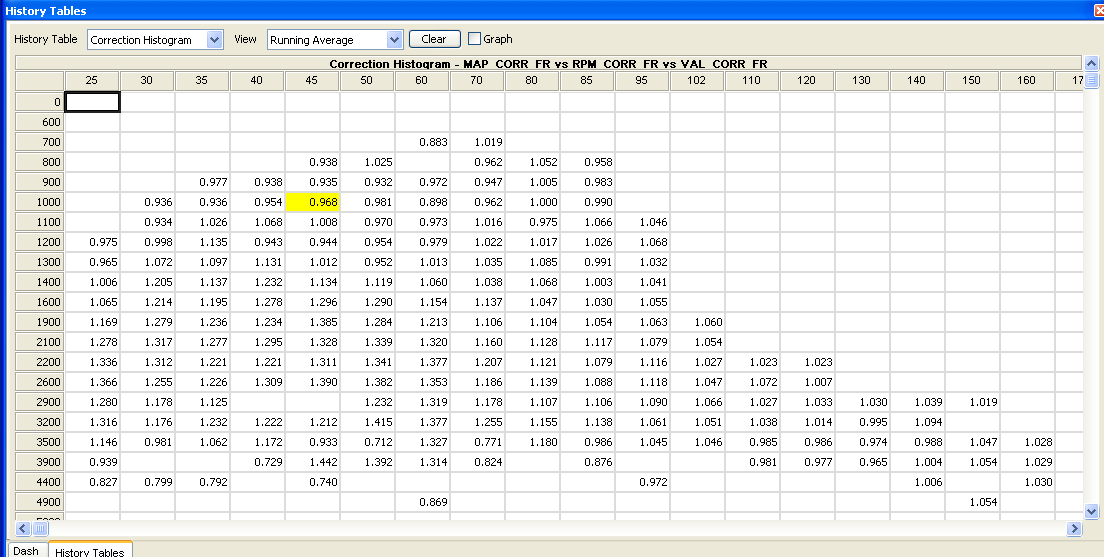Select cell value 0.771 in row 3500

click(477, 442)
